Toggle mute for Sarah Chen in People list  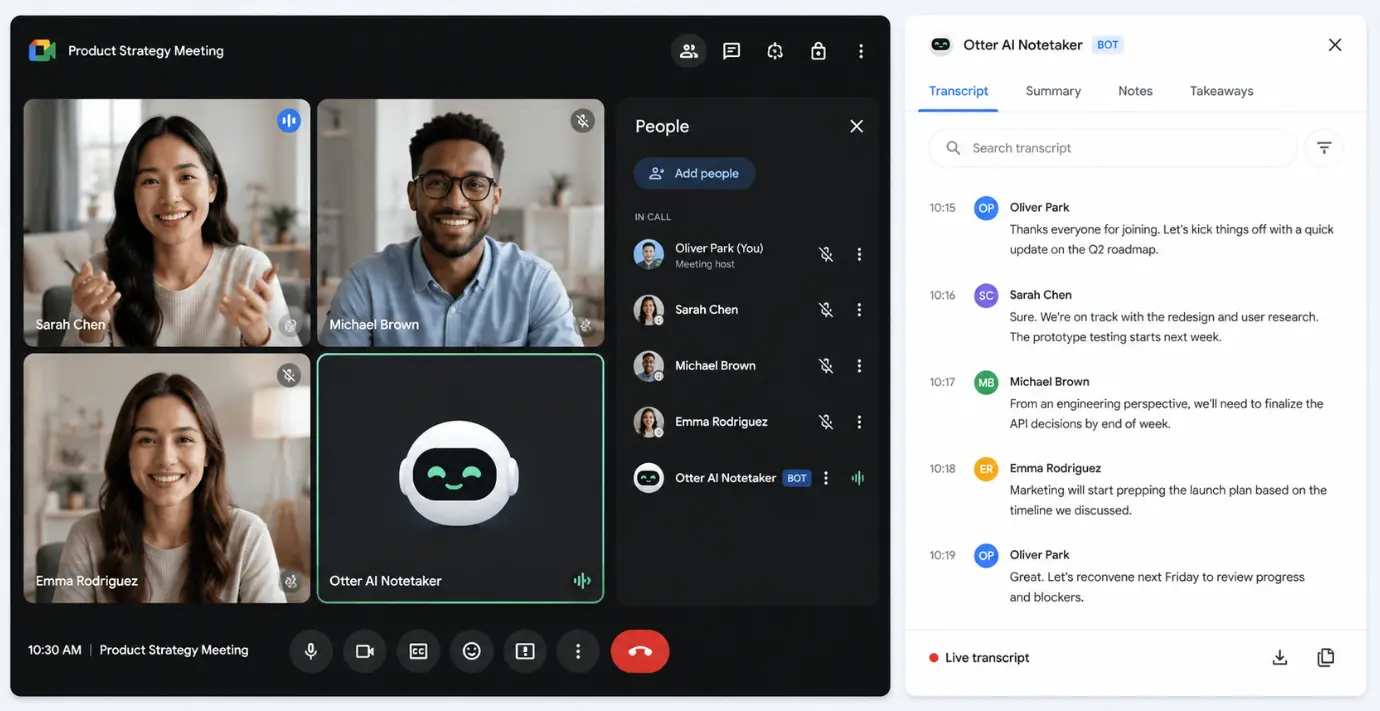(x=826, y=310)
